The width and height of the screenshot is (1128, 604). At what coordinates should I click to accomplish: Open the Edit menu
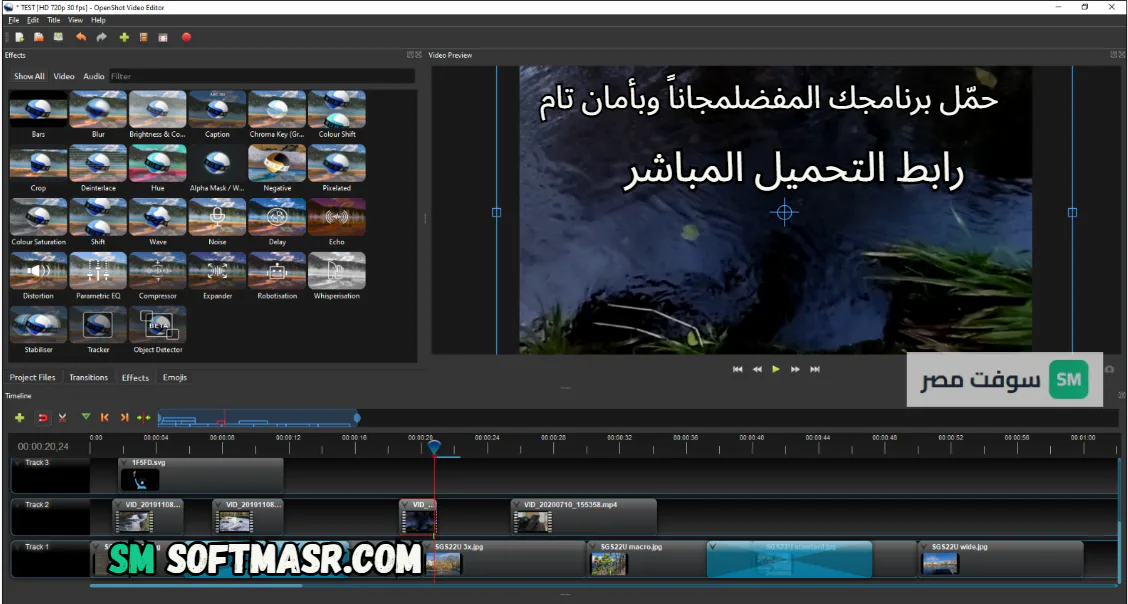pyautogui.click(x=33, y=20)
